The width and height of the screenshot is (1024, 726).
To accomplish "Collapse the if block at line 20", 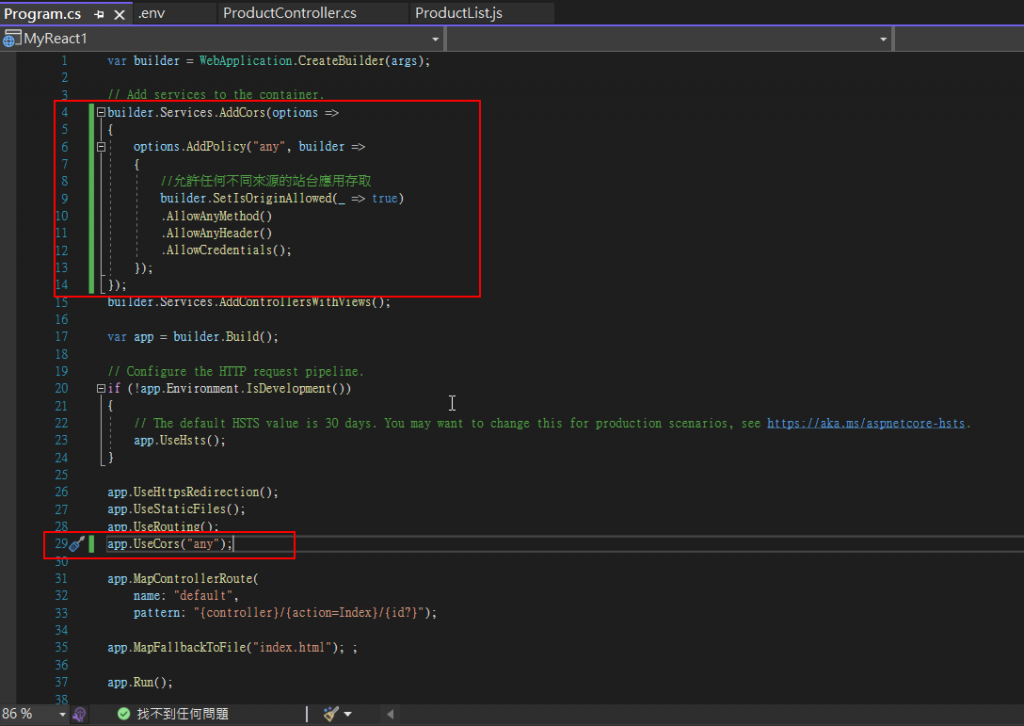I will 101,388.
